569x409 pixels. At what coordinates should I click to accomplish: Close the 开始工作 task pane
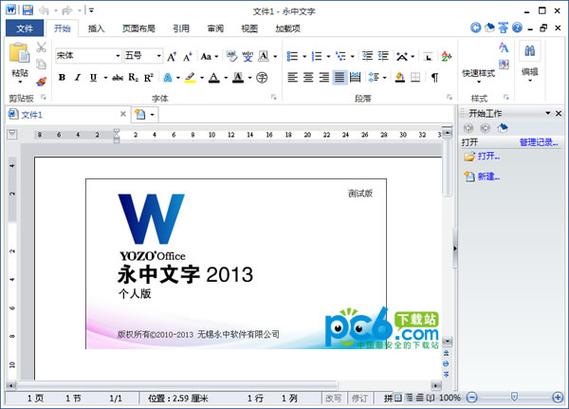point(558,114)
